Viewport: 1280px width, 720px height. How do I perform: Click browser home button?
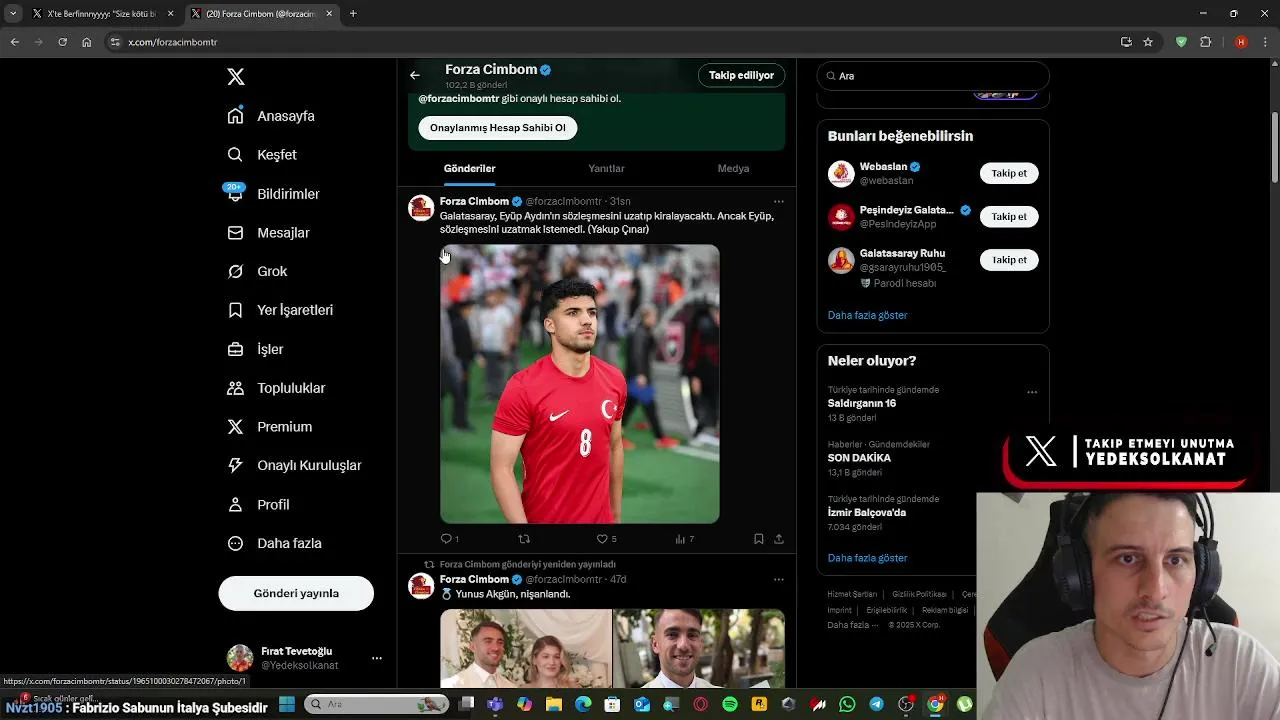pyautogui.click(x=87, y=42)
